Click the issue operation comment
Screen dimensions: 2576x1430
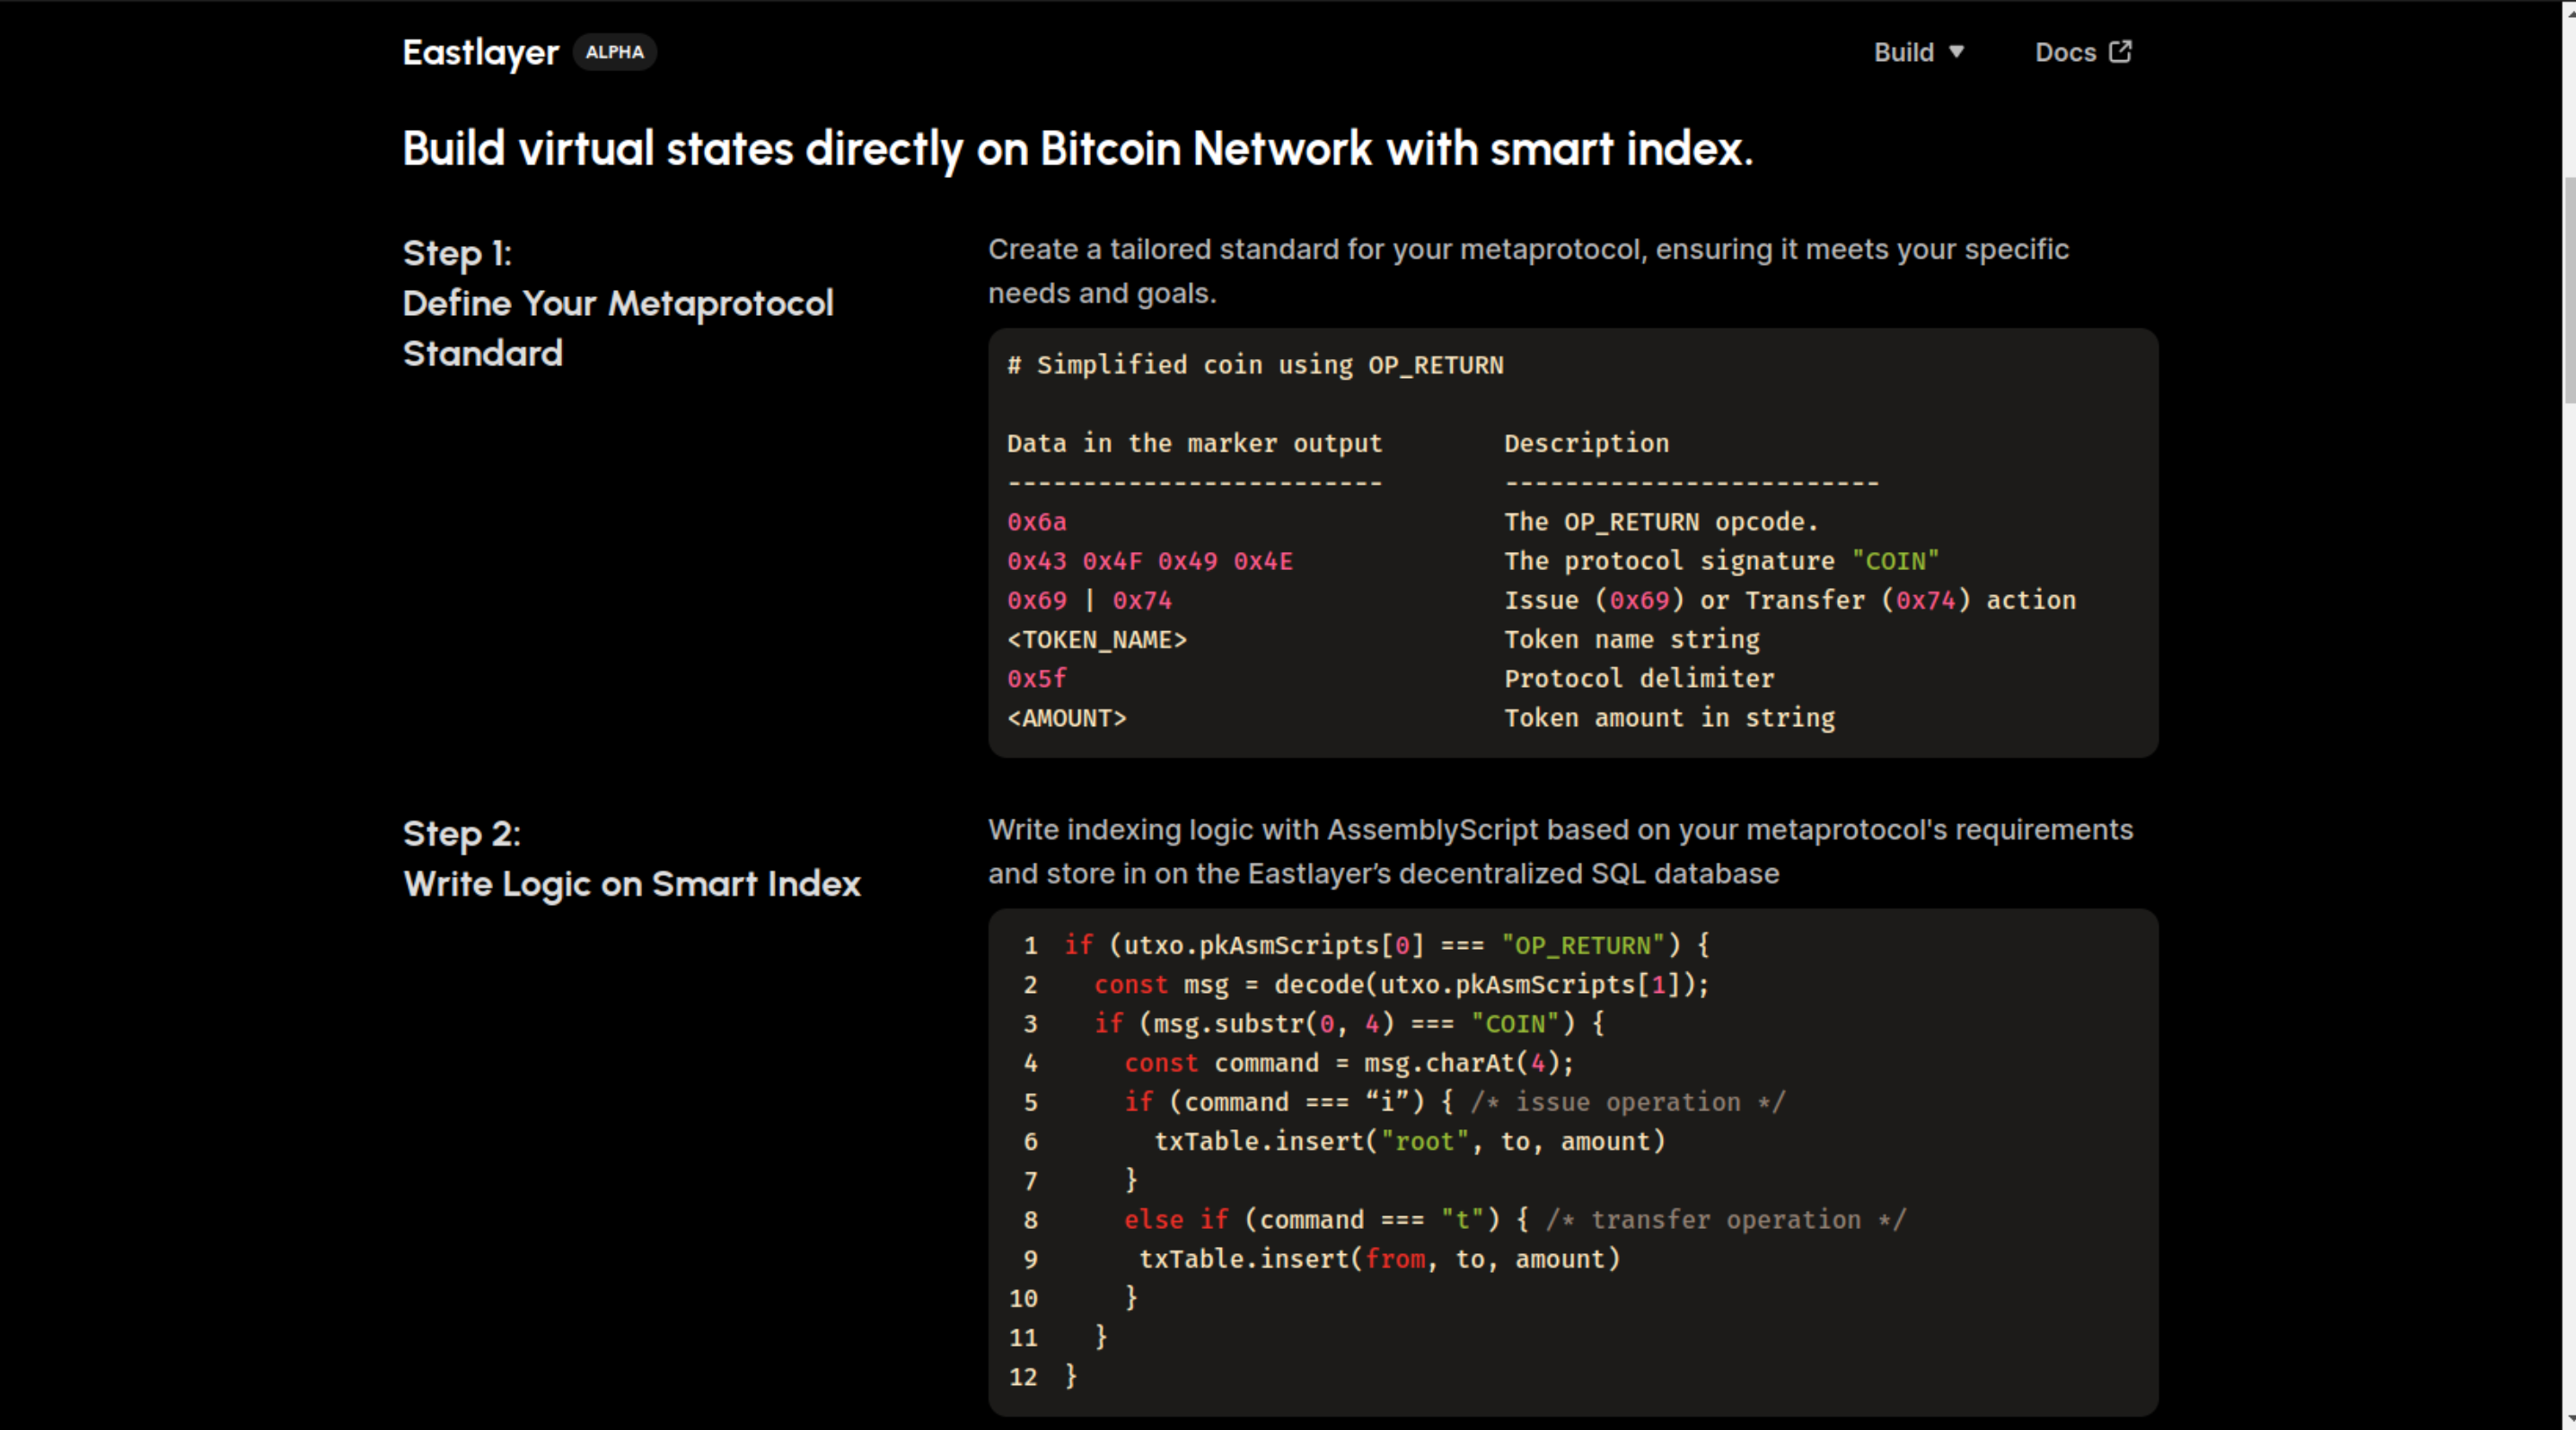(1627, 1102)
